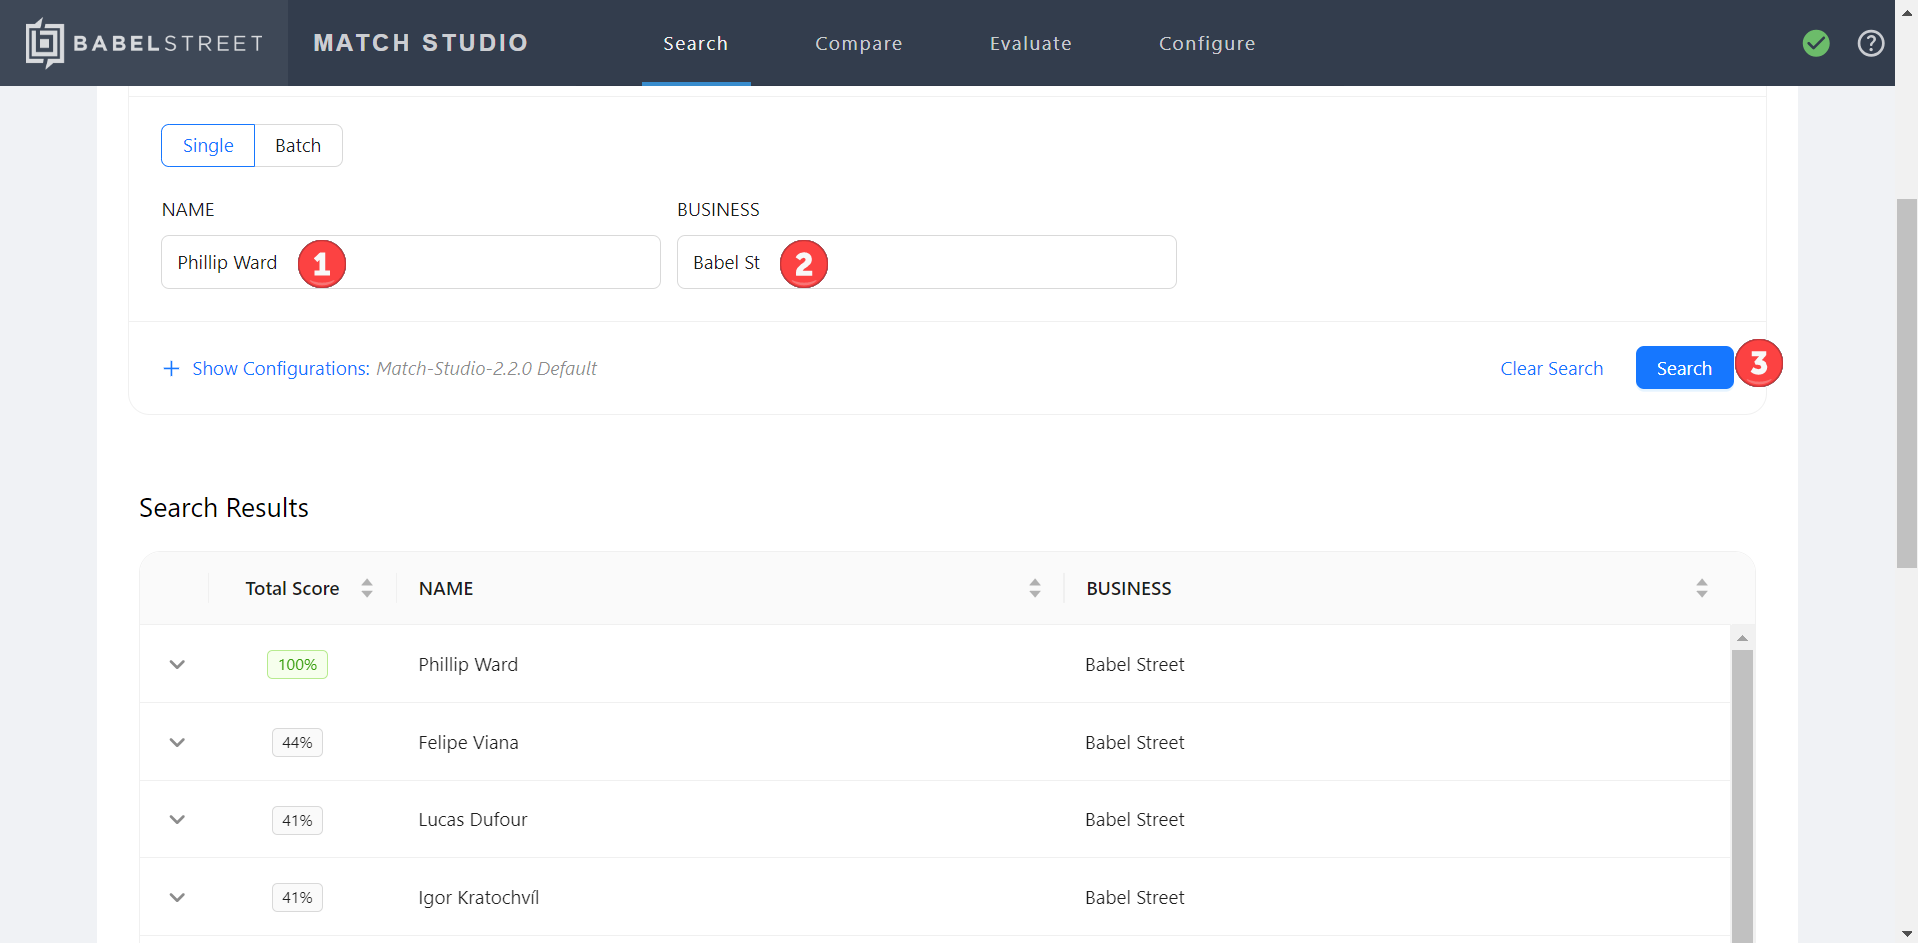This screenshot has height=943, width=1918.
Task: Click the BUSINESS column header text
Action: pyautogui.click(x=1129, y=588)
